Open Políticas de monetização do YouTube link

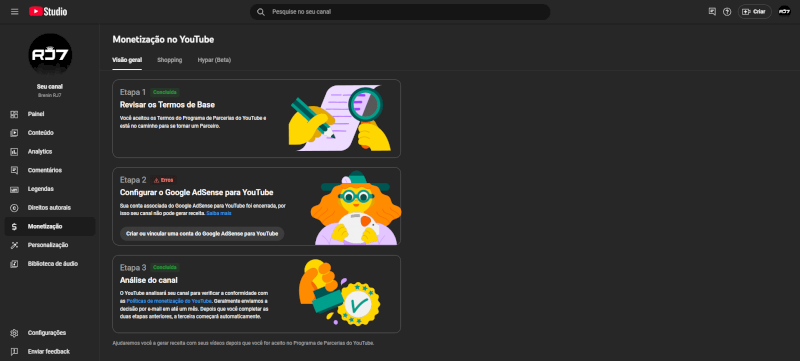[x=169, y=301]
